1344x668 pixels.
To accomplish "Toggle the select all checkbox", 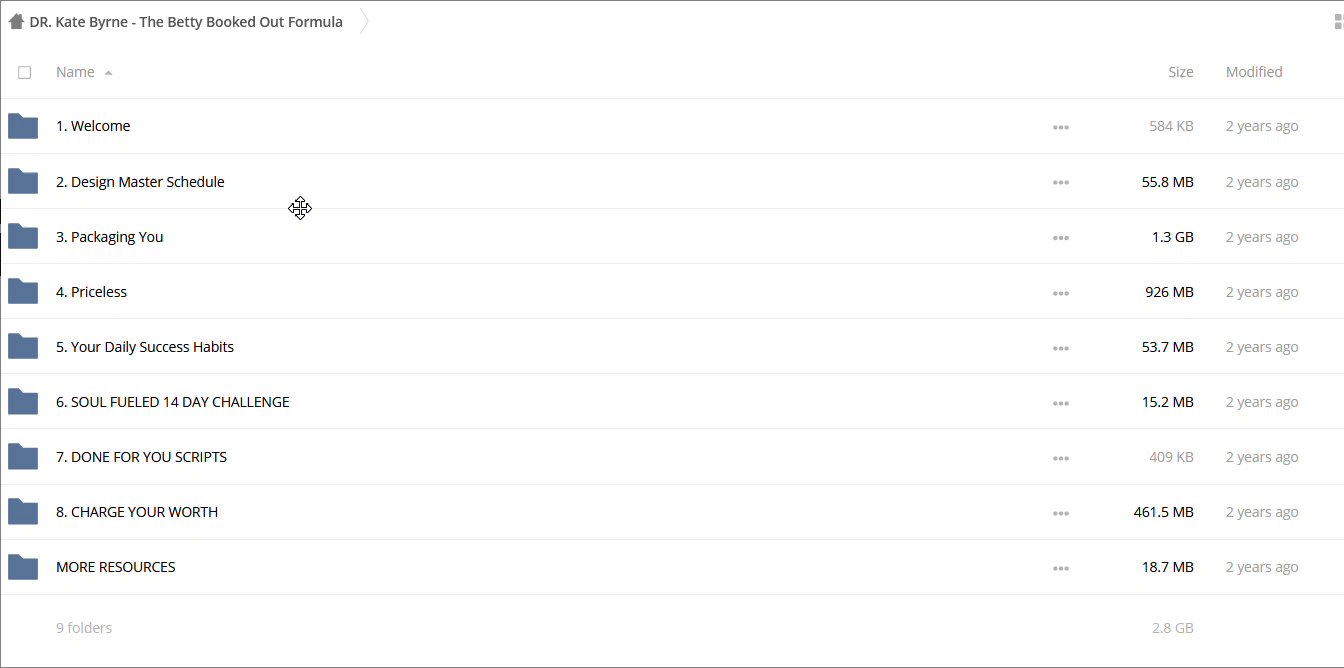I will pyautogui.click(x=25, y=72).
